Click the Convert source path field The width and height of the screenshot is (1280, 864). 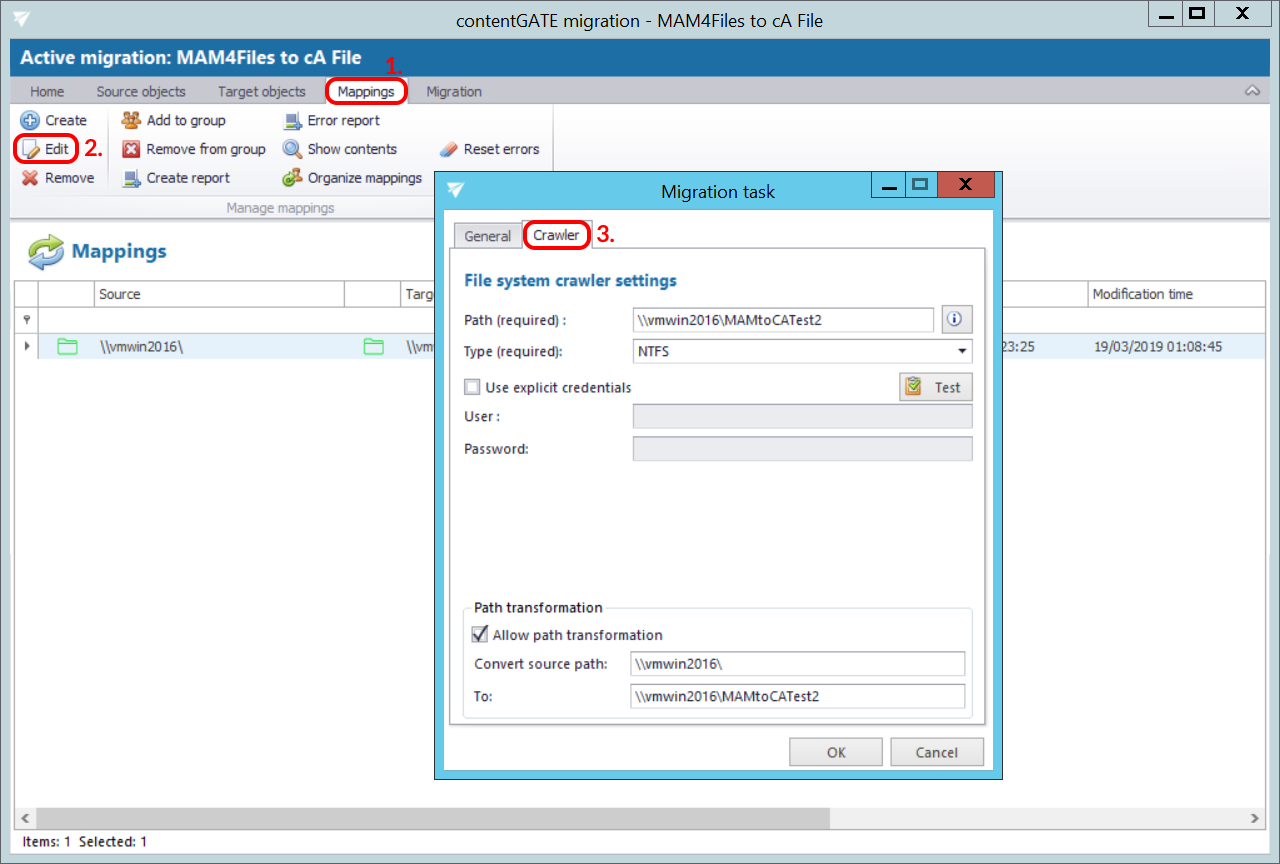[797, 664]
